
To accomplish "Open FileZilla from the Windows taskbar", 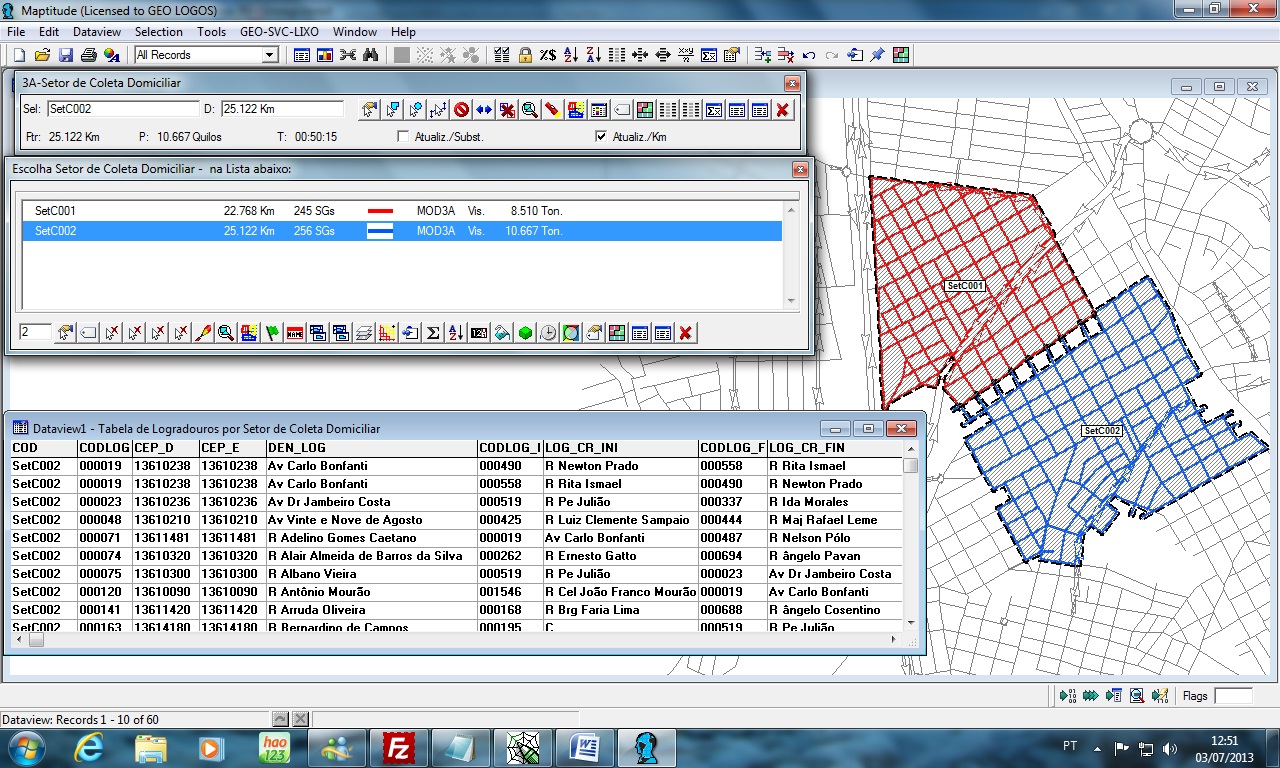I will click(x=399, y=747).
